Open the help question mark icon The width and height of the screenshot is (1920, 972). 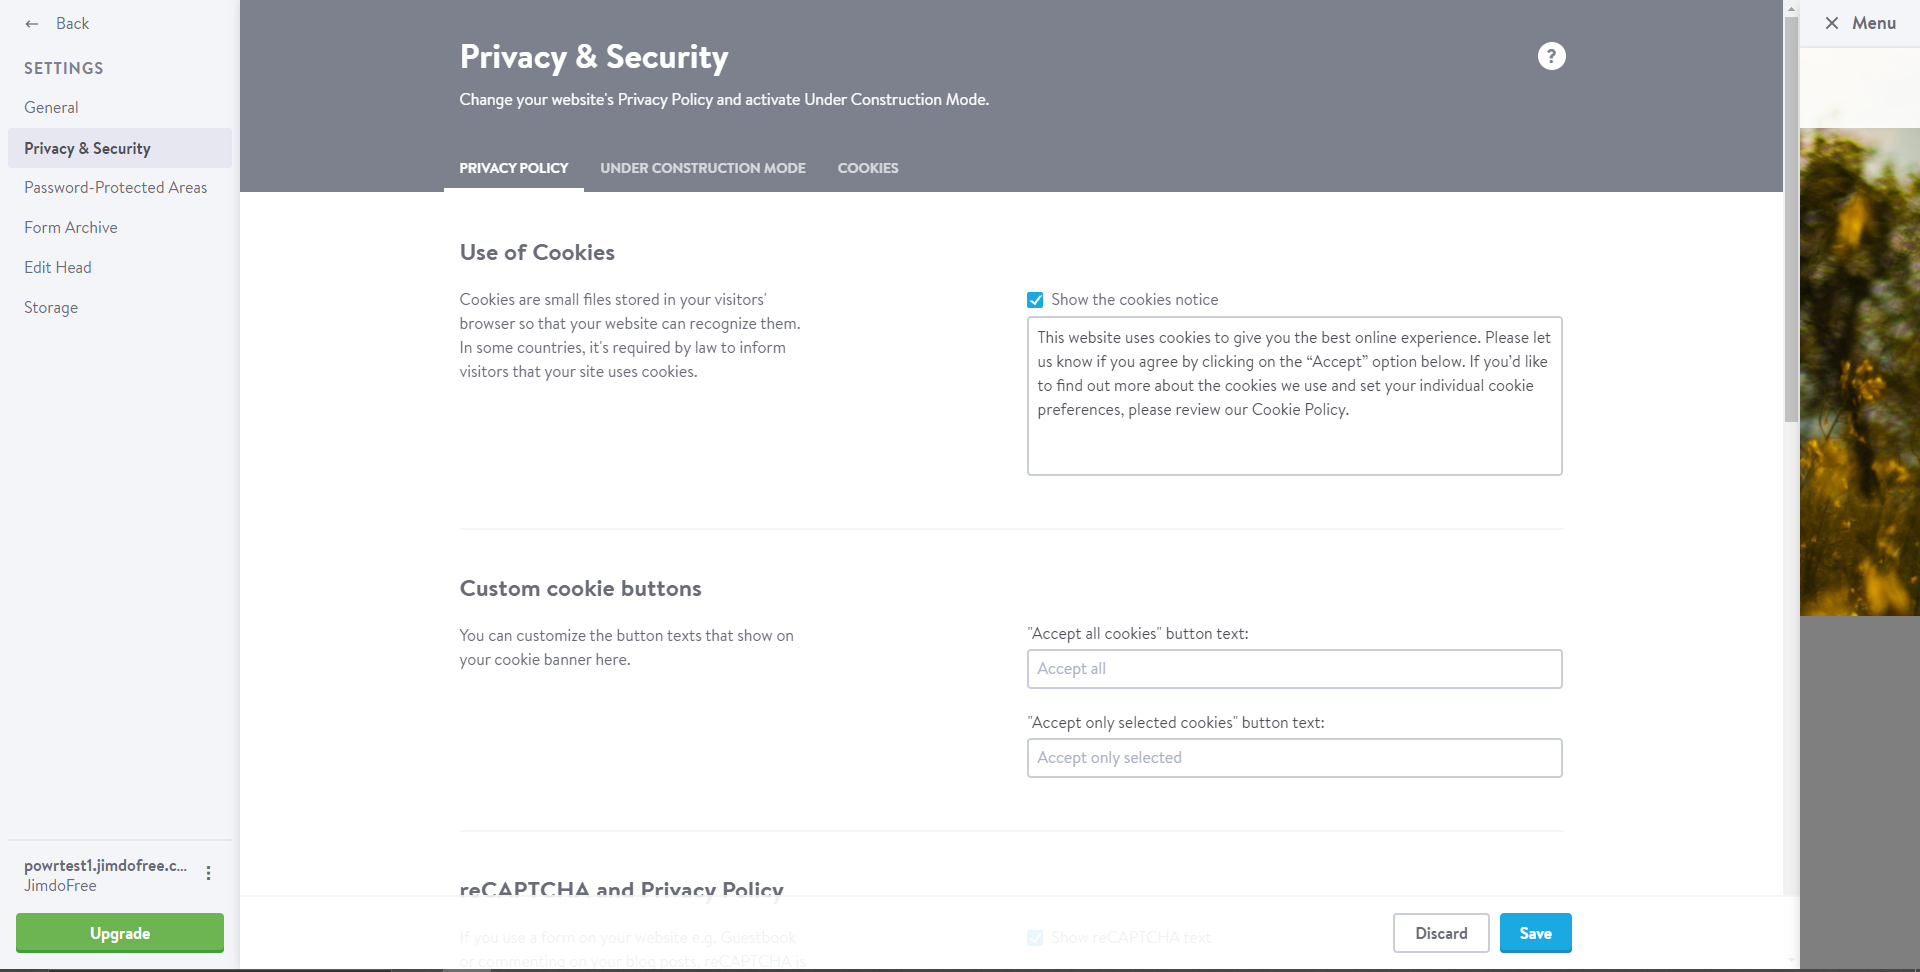(x=1551, y=56)
